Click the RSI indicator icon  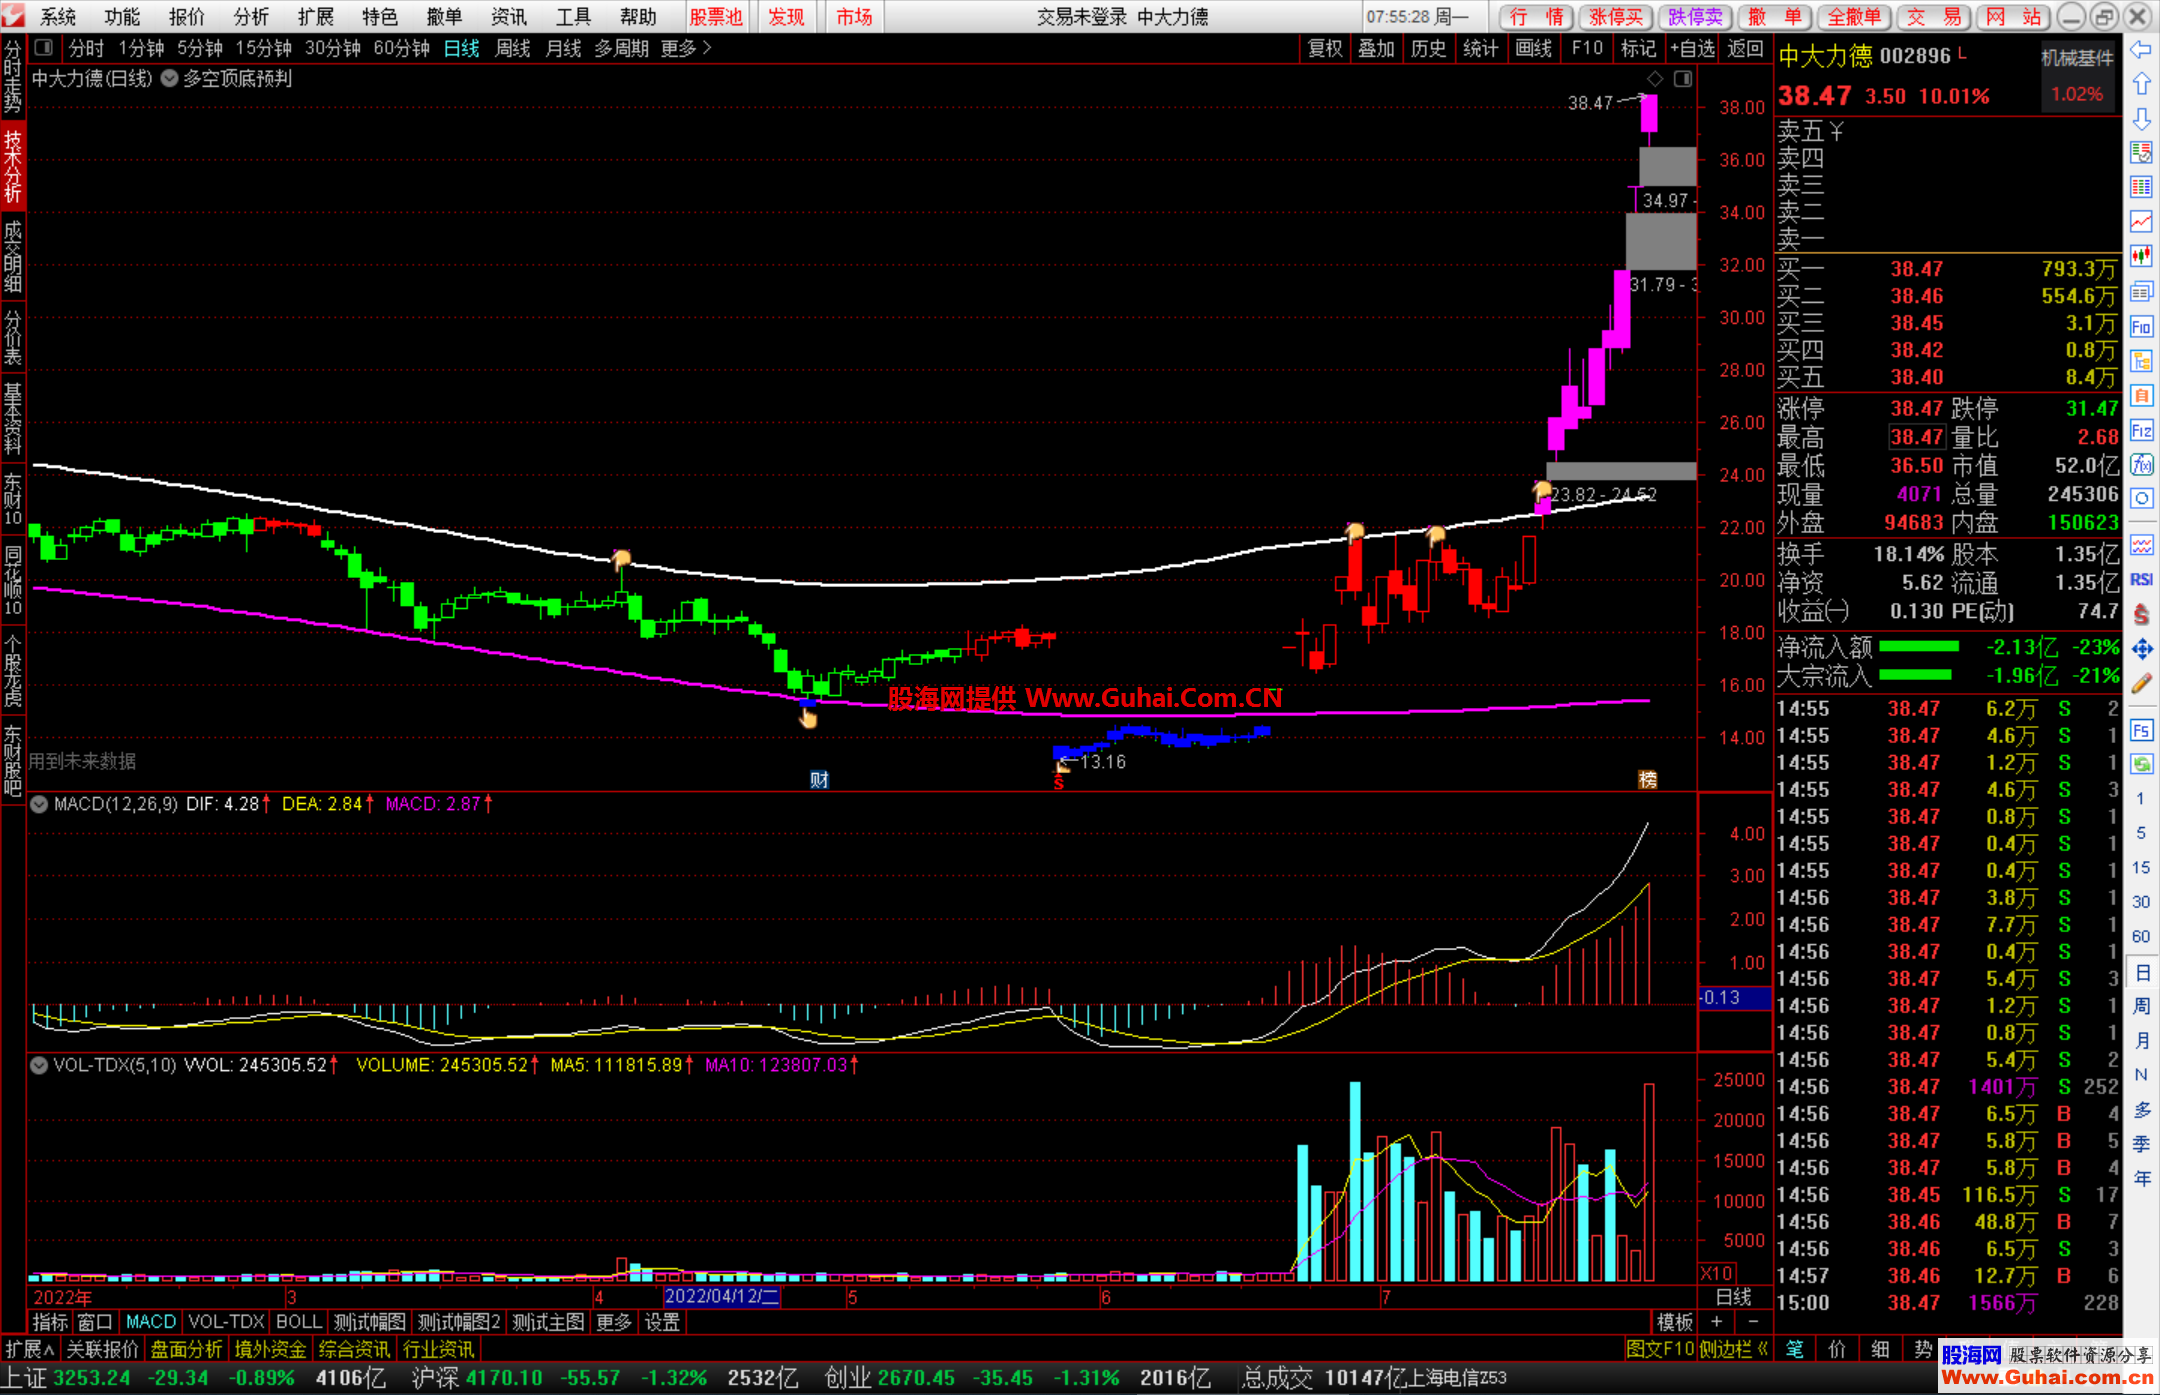tap(2141, 580)
